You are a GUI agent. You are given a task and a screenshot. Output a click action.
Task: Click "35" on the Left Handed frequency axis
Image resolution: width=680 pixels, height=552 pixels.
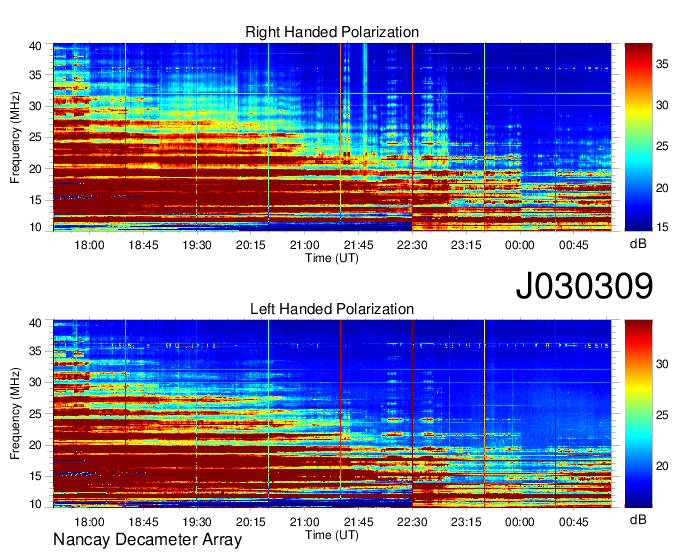35,352
